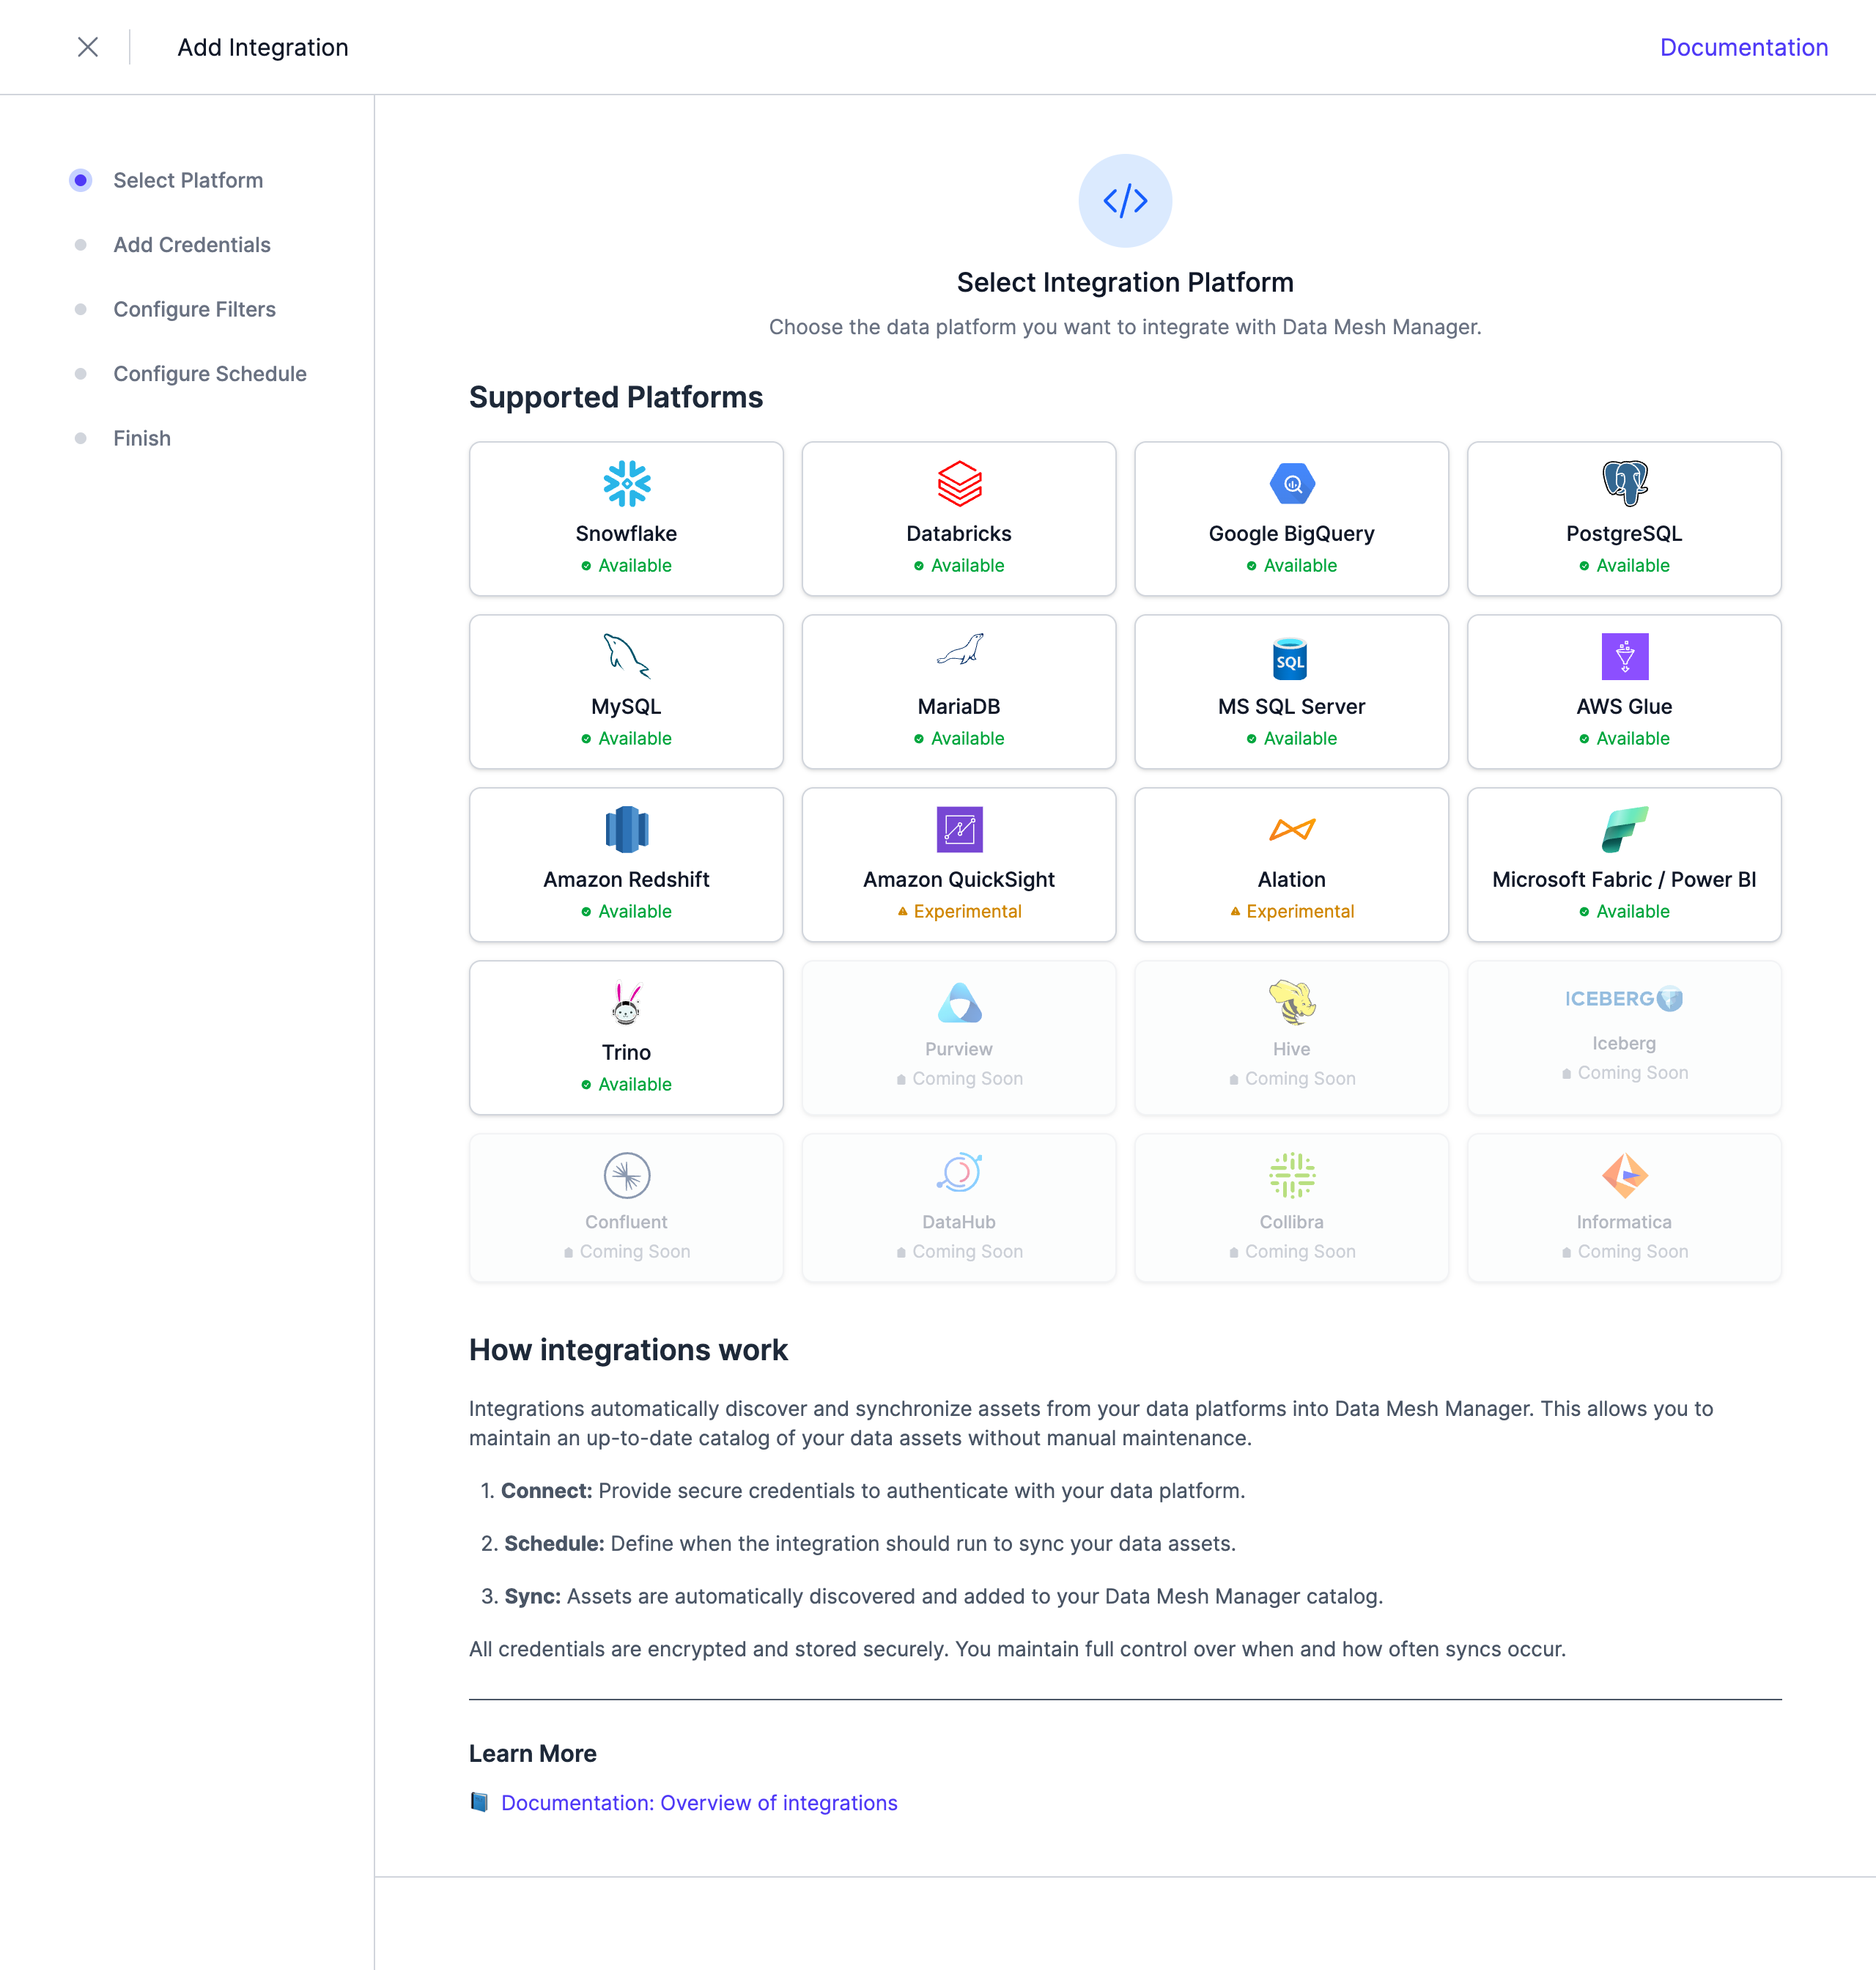Click the book icon beside the documentation link
Viewport: 1876px width, 1970px height.
[480, 1802]
